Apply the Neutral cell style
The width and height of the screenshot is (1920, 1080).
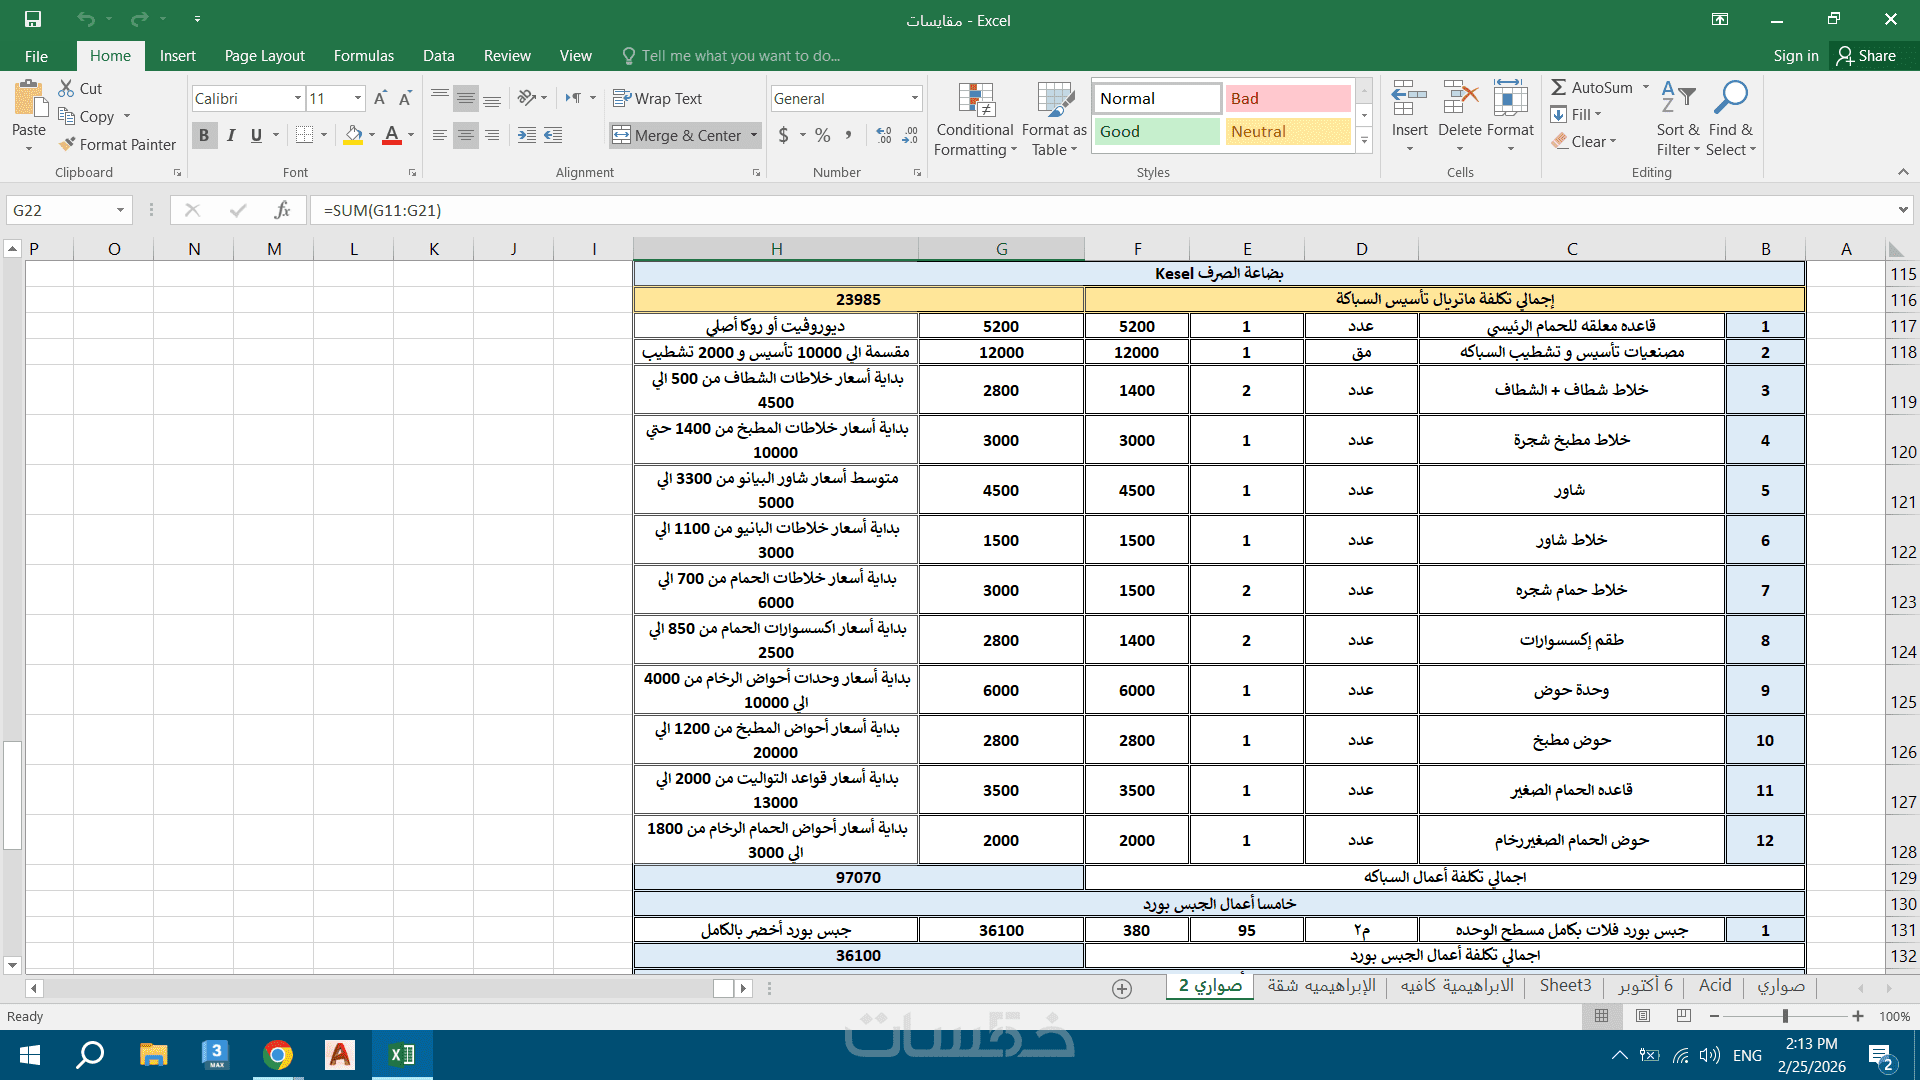pos(1287,131)
